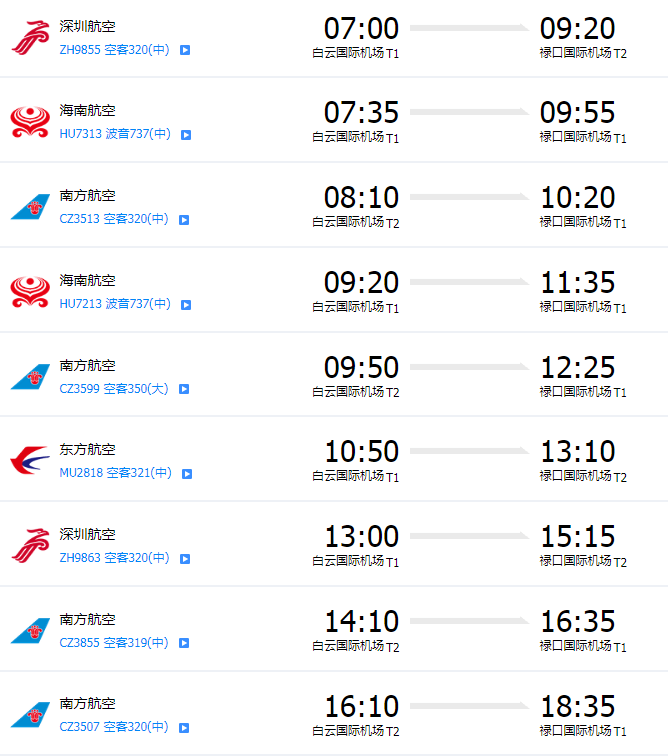Select the 07:00 departure time
Screen dimensions: 668x756
[x=361, y=28]
